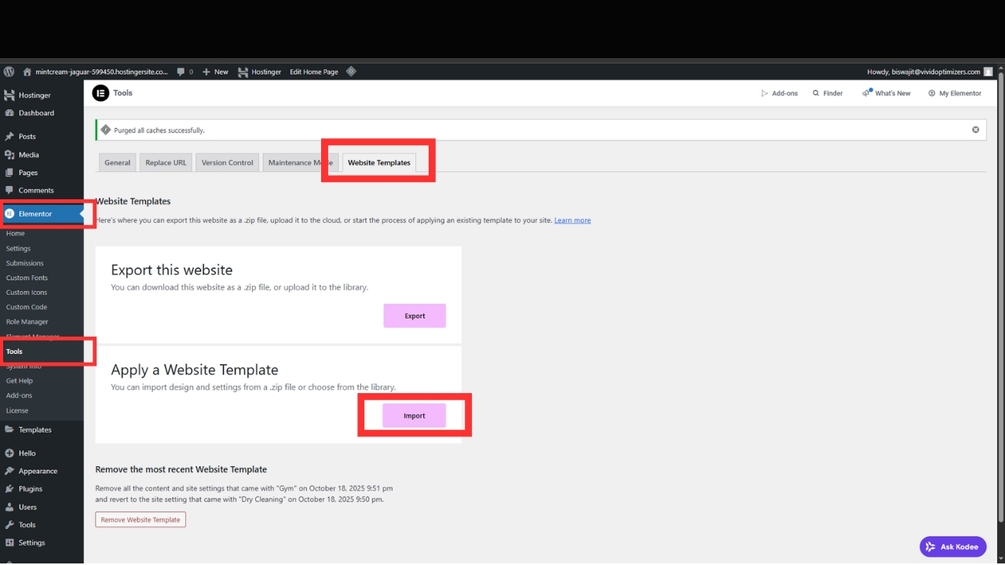Click the Import button
This screenshot has height=565, width=1005.
pos(414,416)
